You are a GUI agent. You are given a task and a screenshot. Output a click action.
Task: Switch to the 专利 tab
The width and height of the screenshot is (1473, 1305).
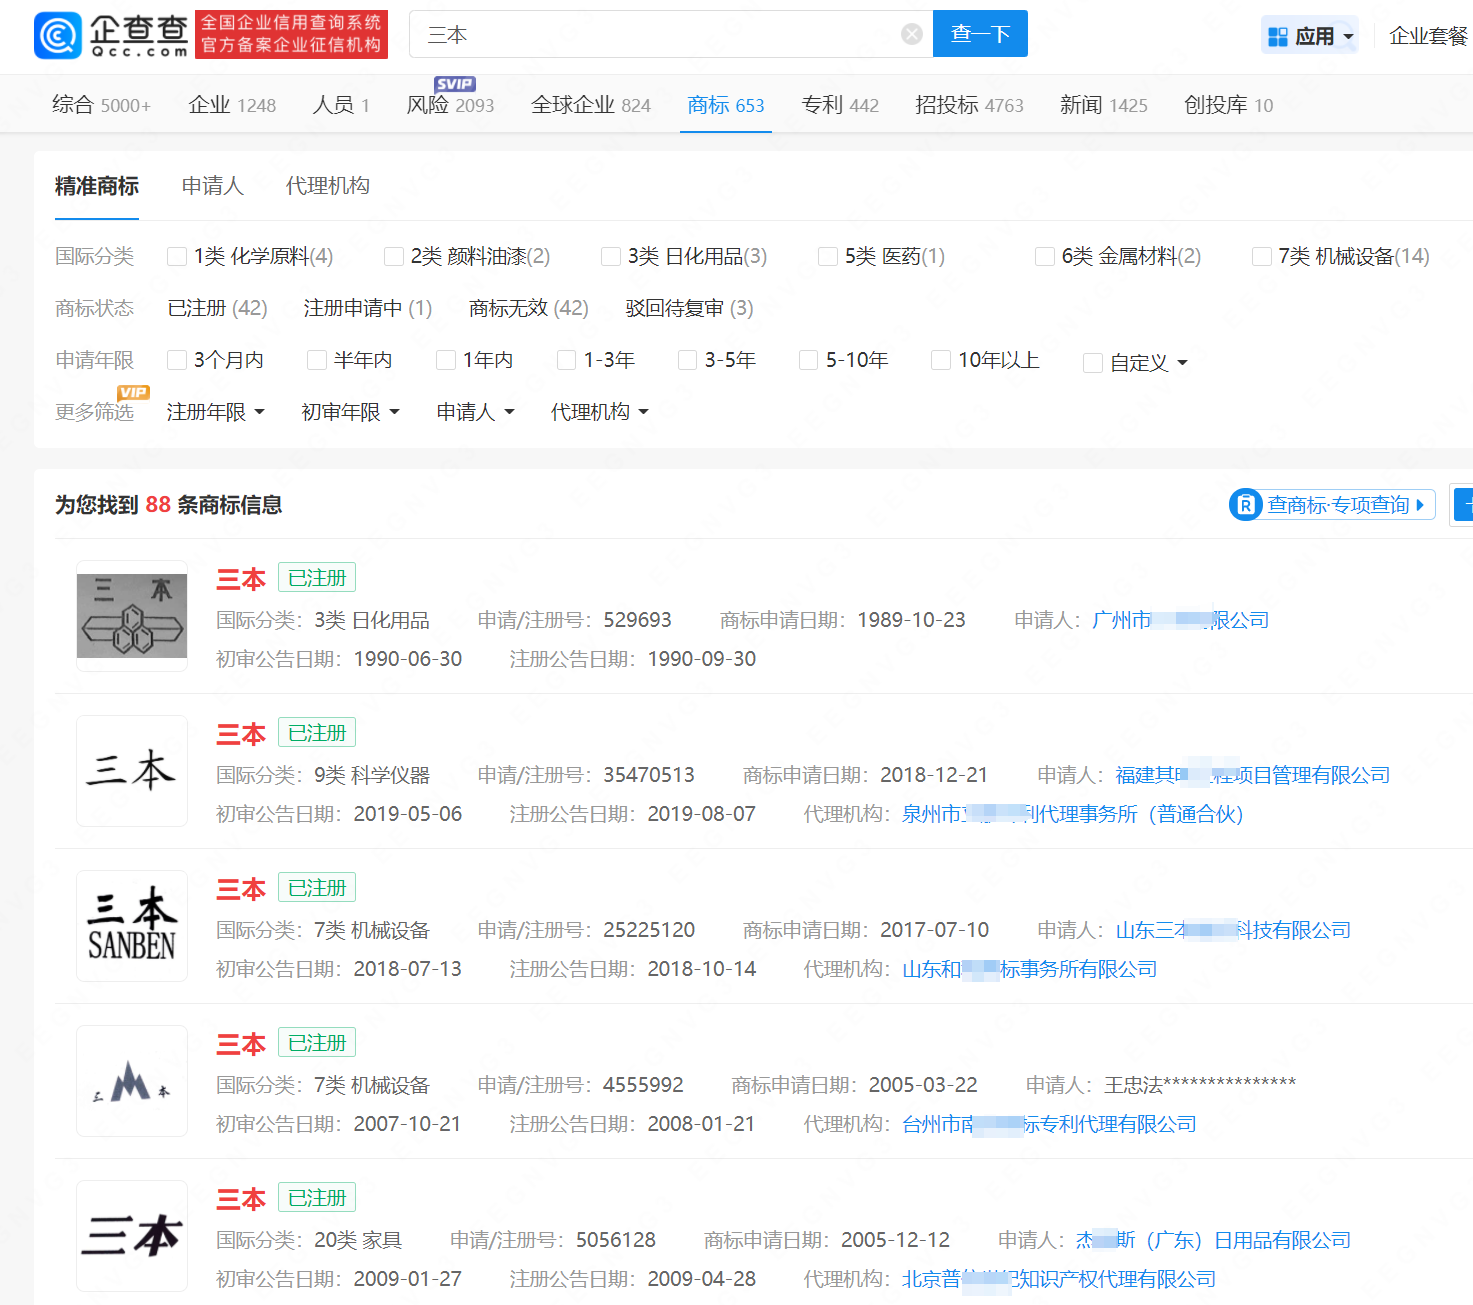pyautogui.click(x=839, y=105)
